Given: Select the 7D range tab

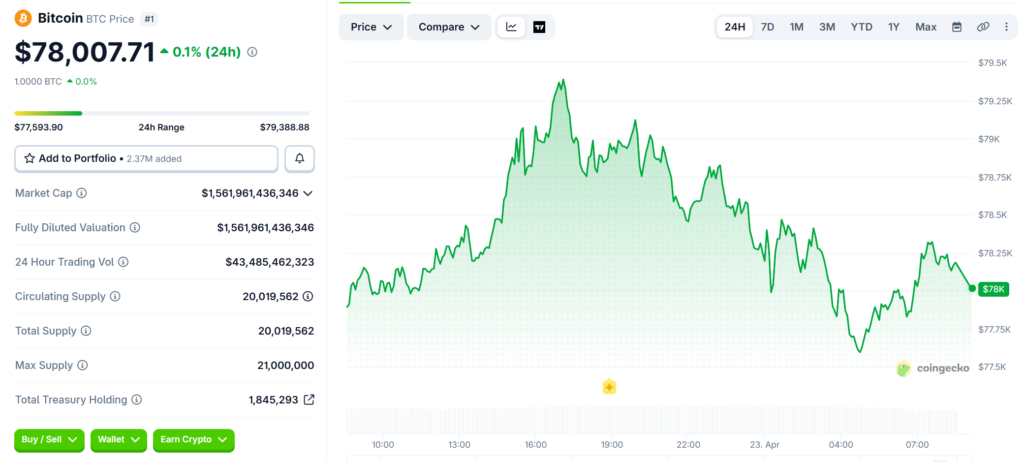Looking at the screenshot, I should pos(767,27).
